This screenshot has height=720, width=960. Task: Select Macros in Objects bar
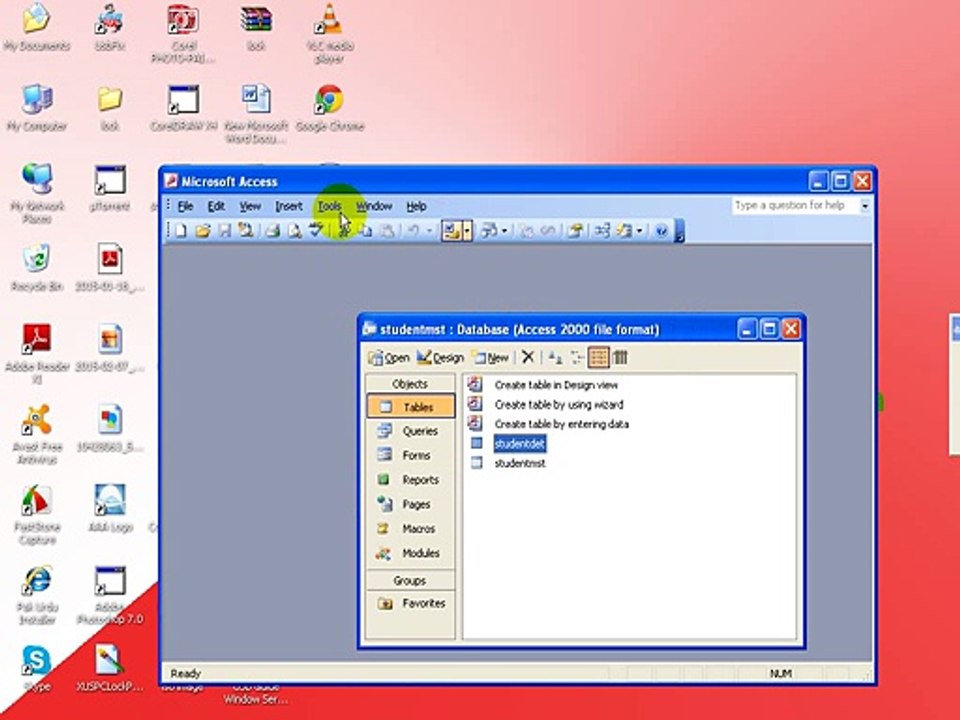tap(411, 529)
